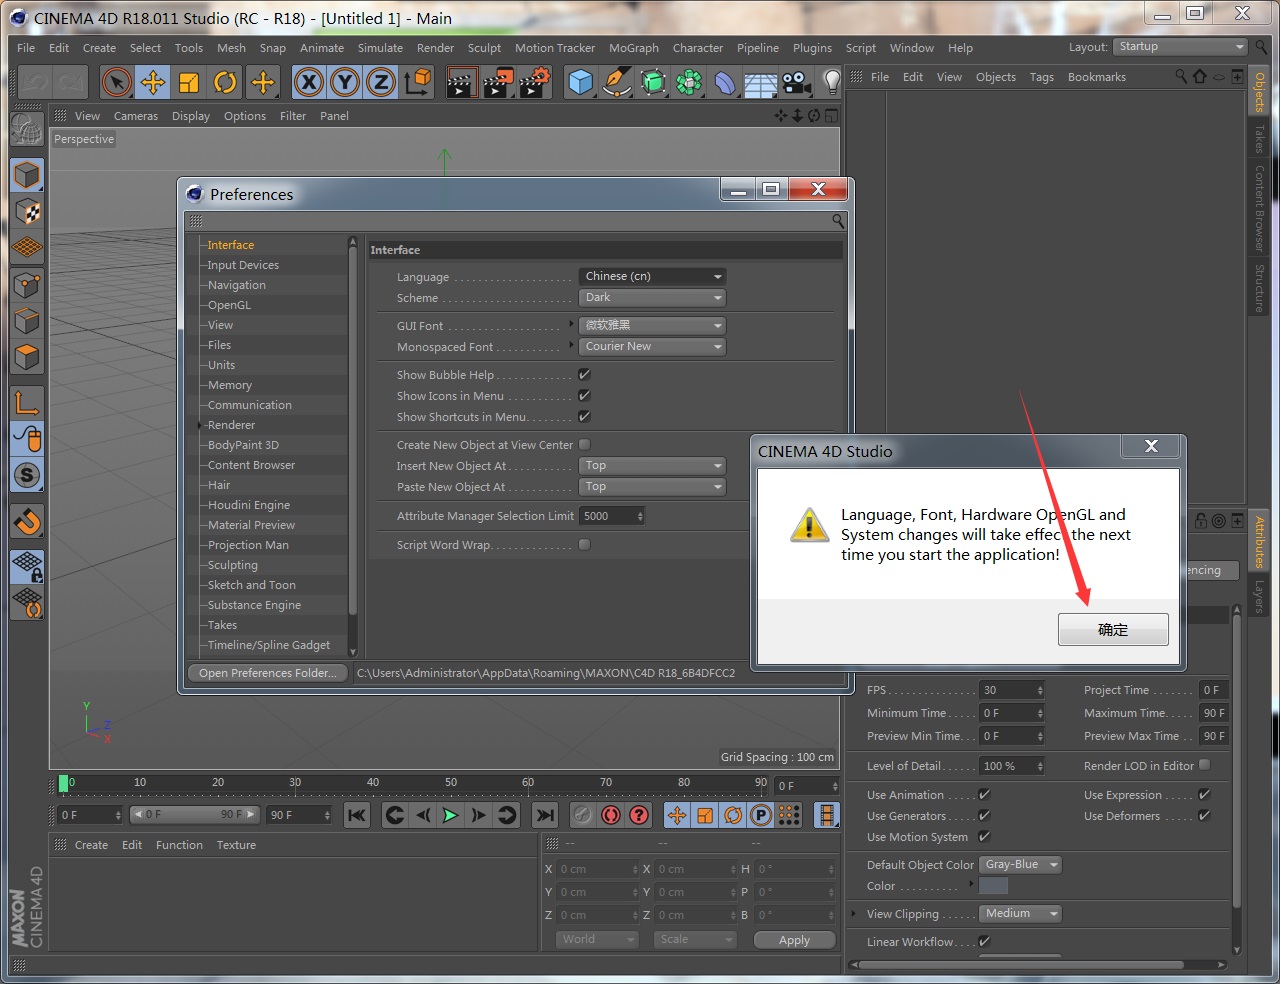Image resolution: width=1280 pixels, height=984 pixels.
Task: Toggle Show Bubble Help checkbox
Action: (x=585, y=374)
